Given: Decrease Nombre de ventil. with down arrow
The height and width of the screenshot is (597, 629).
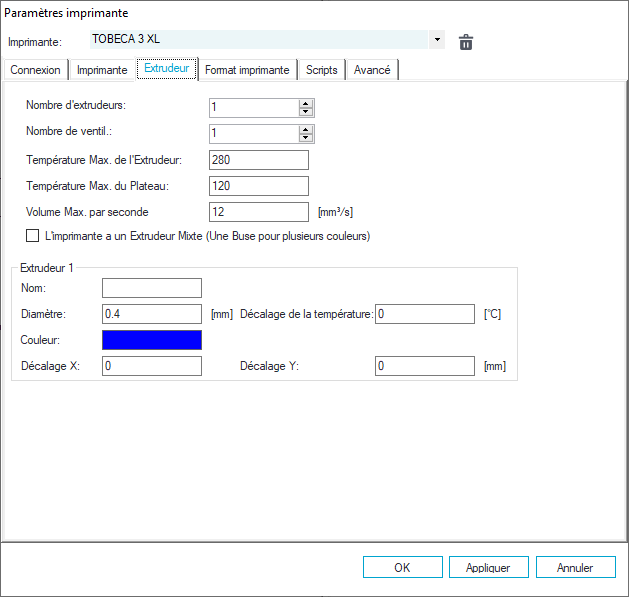Looking at the screenshot, I should tap(306, 138).
